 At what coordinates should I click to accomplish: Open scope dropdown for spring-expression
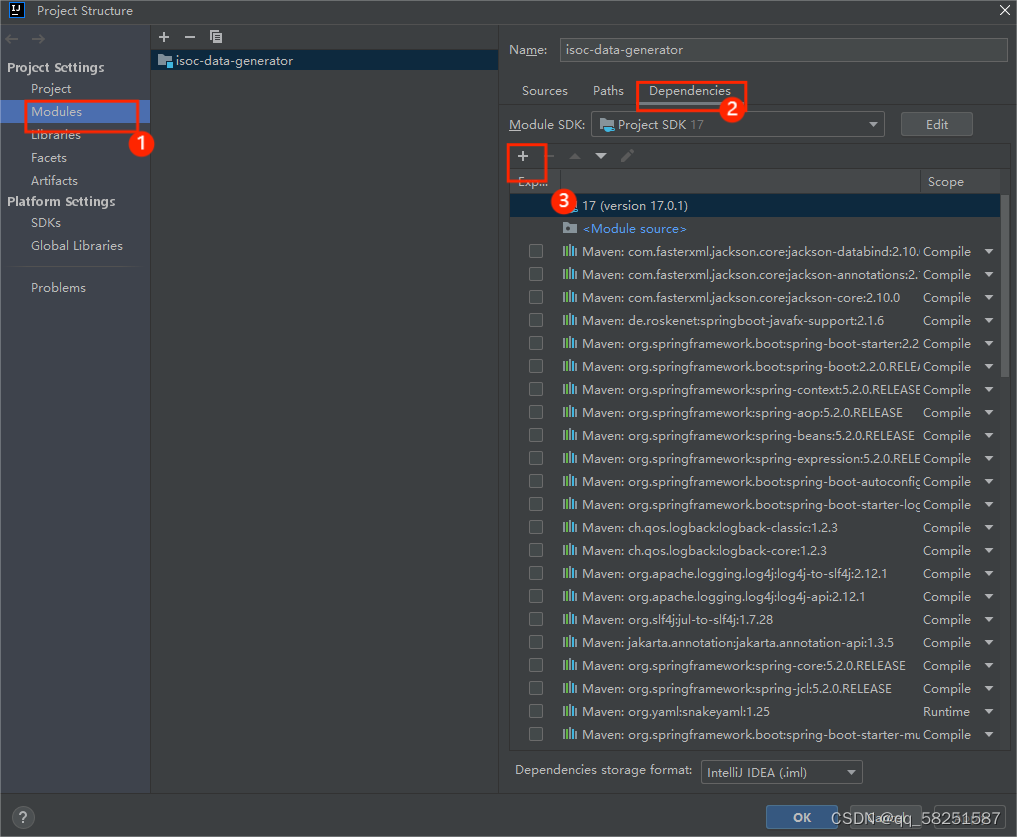pos(988,459)
